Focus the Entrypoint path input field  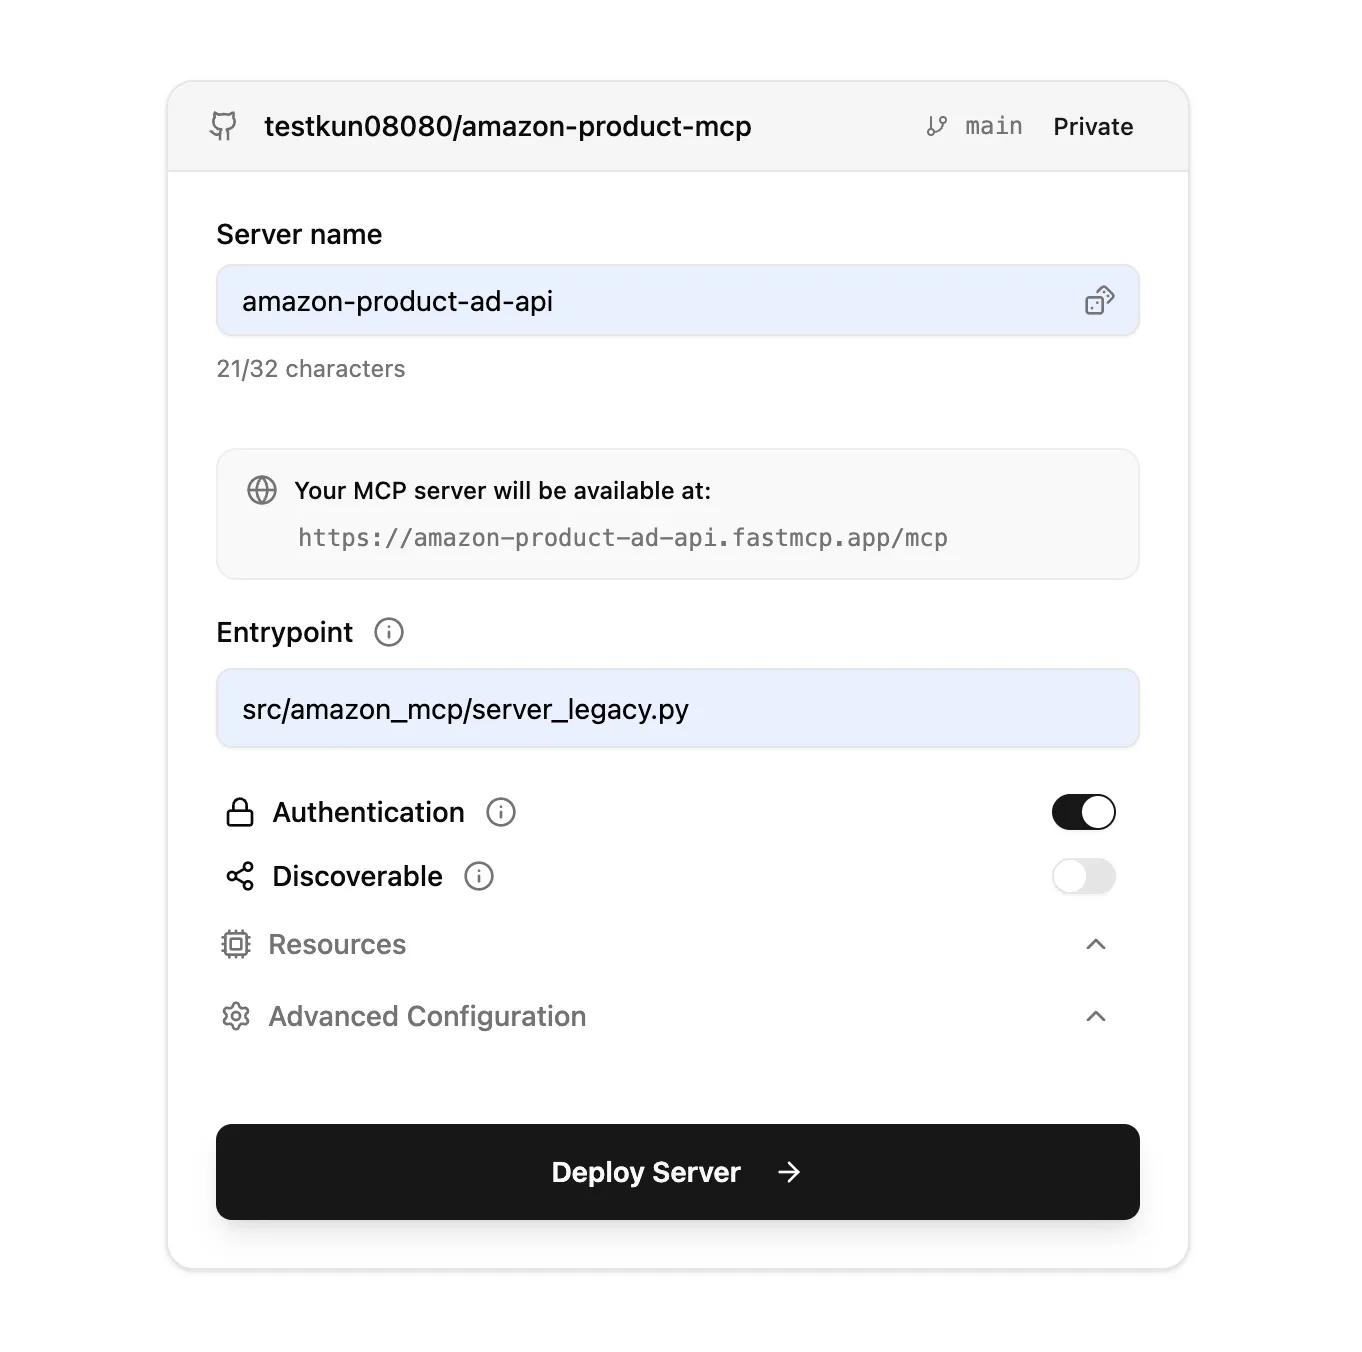point(677,709)
